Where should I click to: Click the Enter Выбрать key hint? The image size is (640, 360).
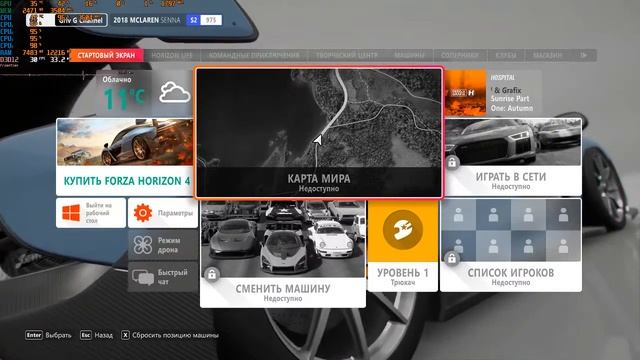[x=48, y=335]
